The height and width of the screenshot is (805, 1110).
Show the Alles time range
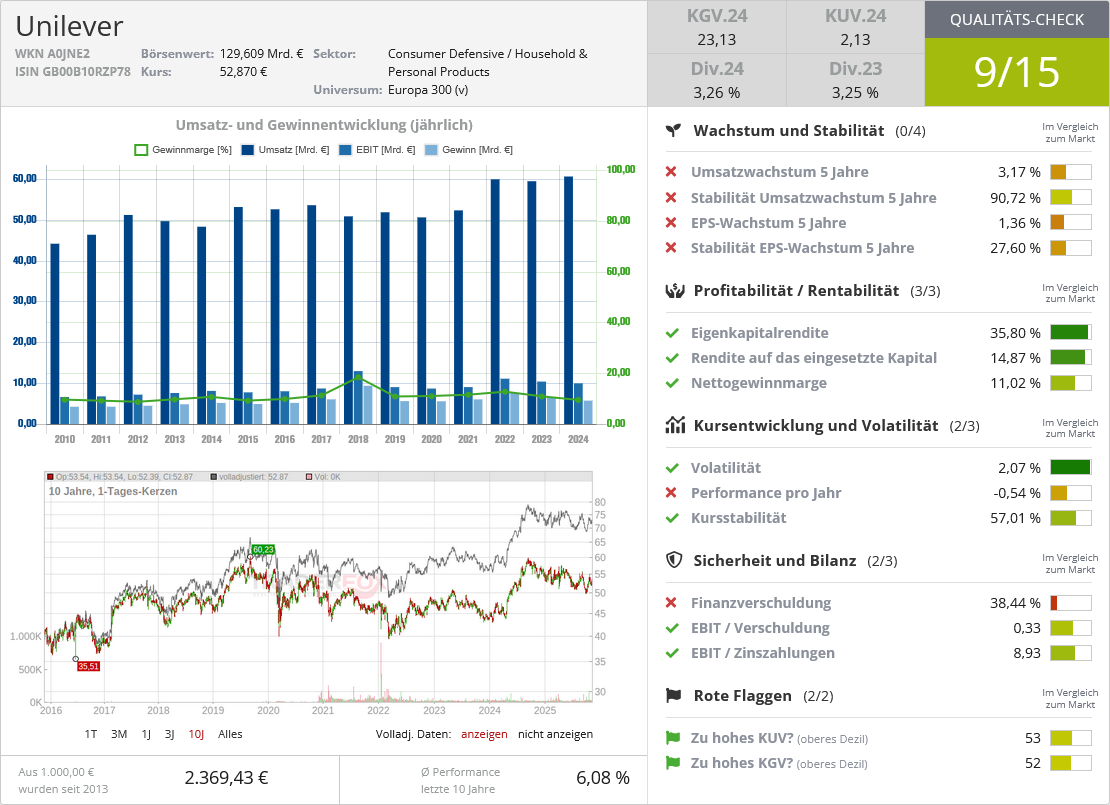pyautogui.click(x=230, y=734)
